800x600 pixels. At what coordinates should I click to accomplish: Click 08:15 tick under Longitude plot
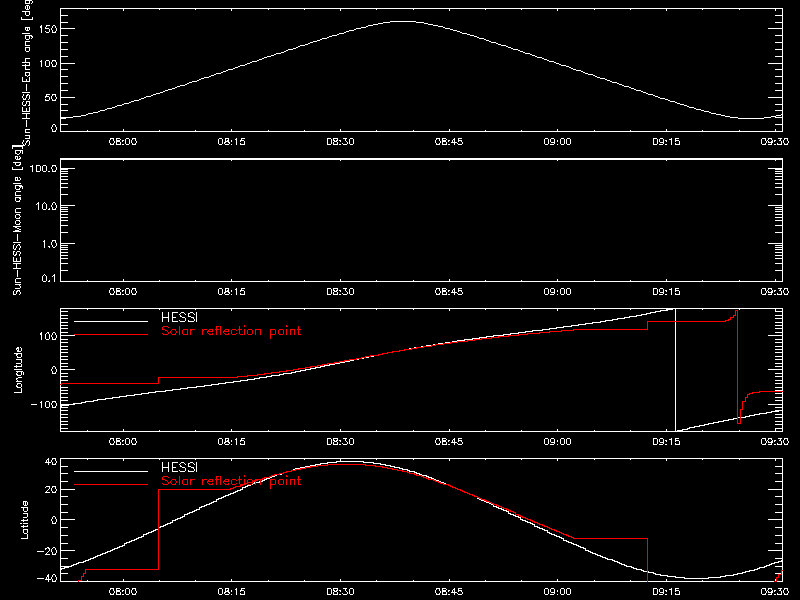tap(232, 441)
